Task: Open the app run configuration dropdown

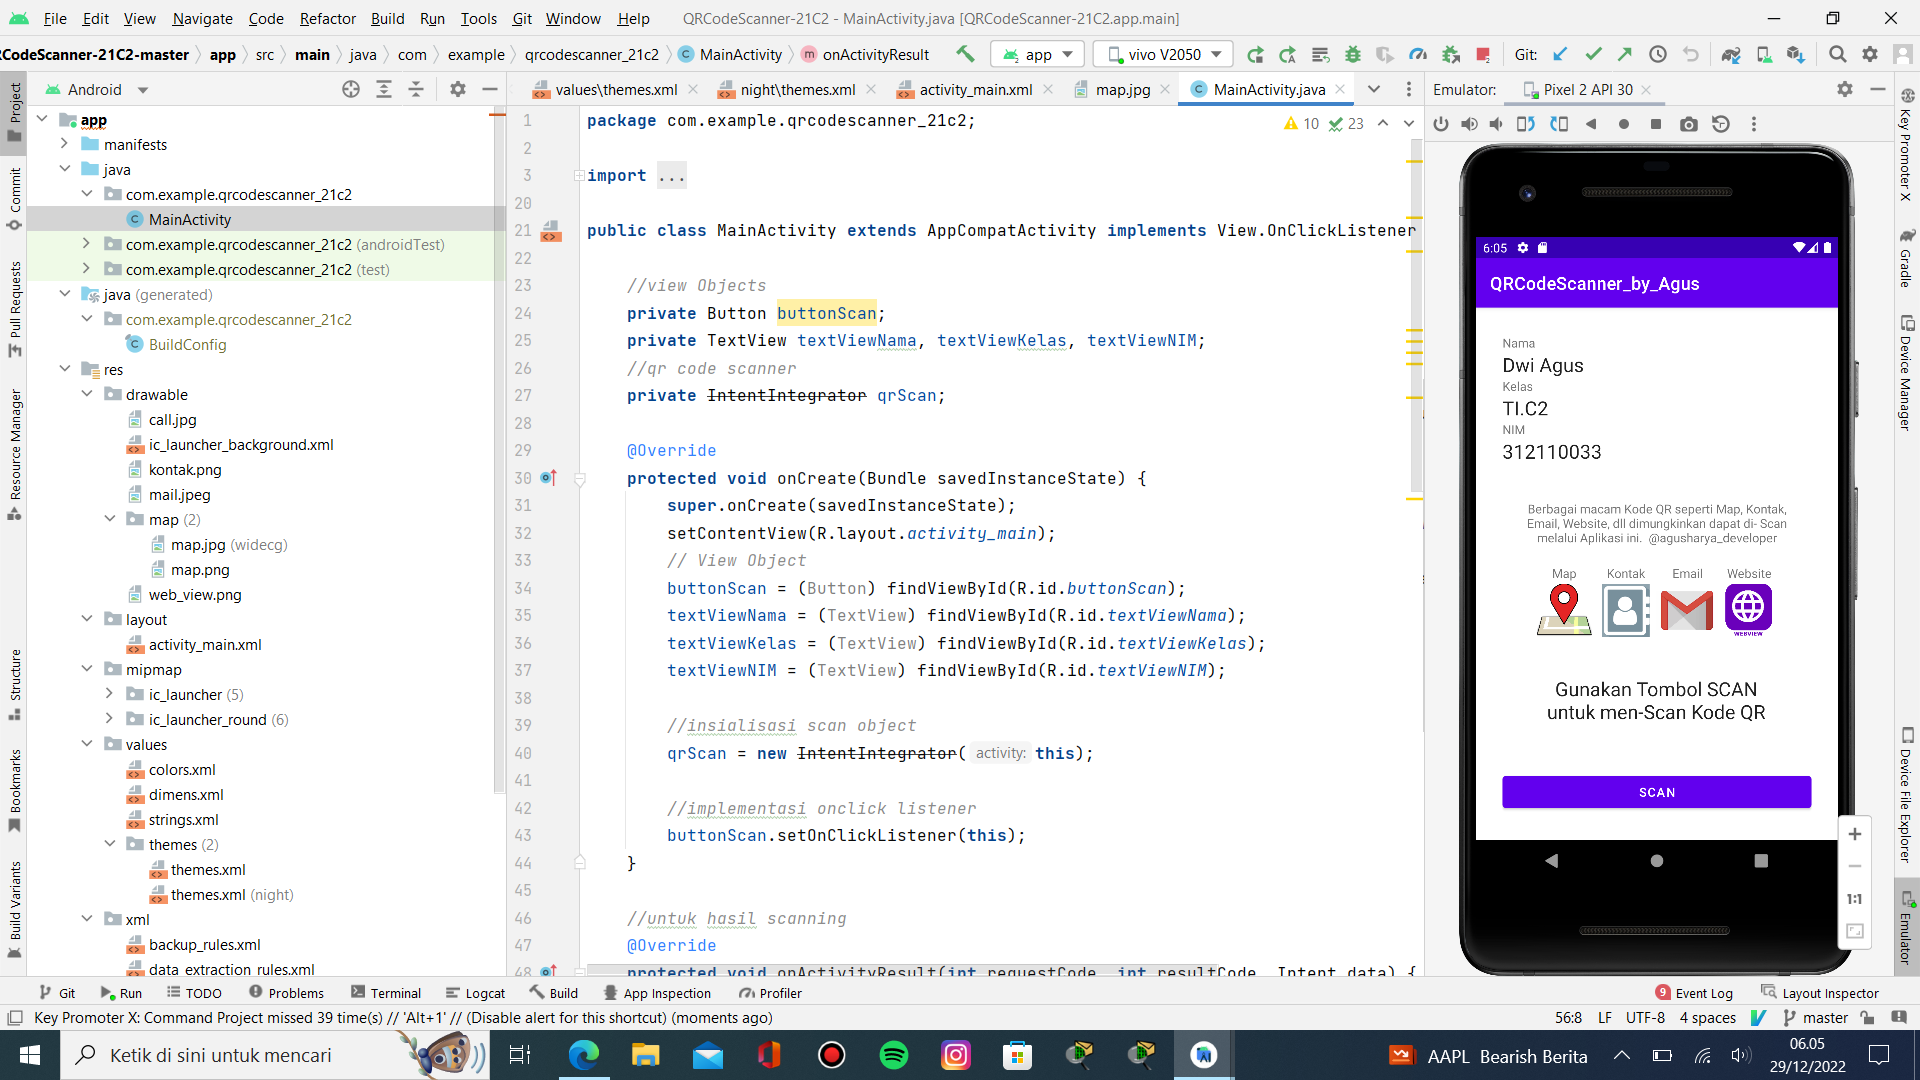Action: (x=1038, y=54)
